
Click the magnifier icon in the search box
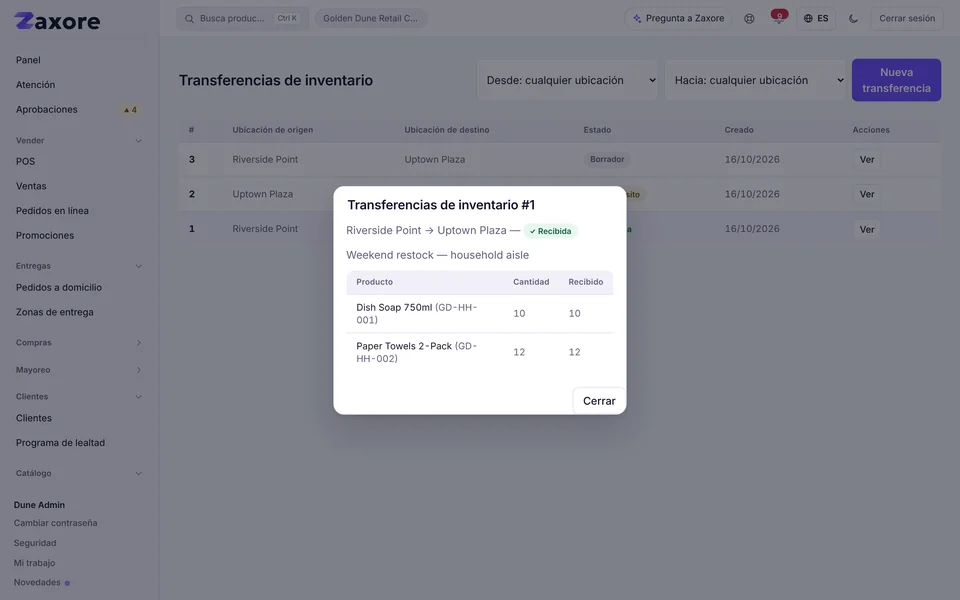tap(189, 18)
